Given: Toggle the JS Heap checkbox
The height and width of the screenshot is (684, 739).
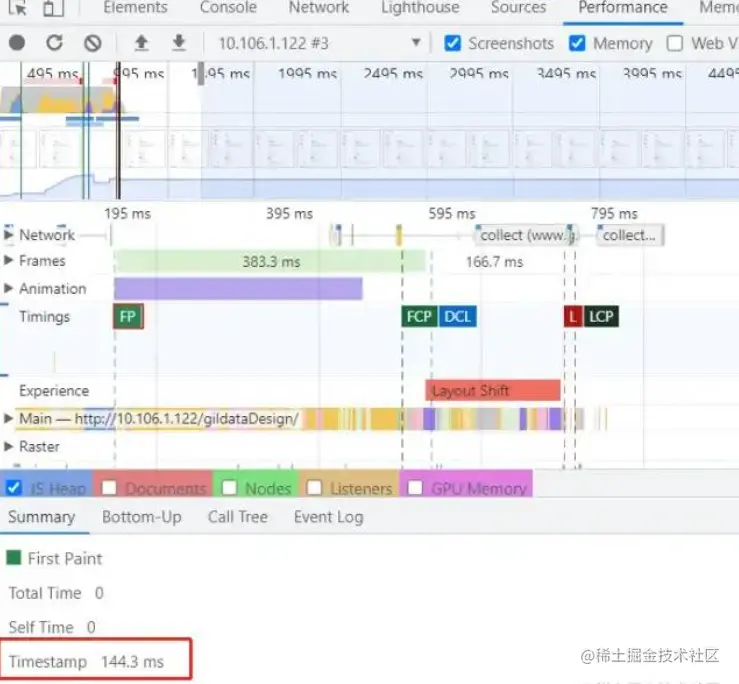Looking at the screenshot, I should click(14, 487).
